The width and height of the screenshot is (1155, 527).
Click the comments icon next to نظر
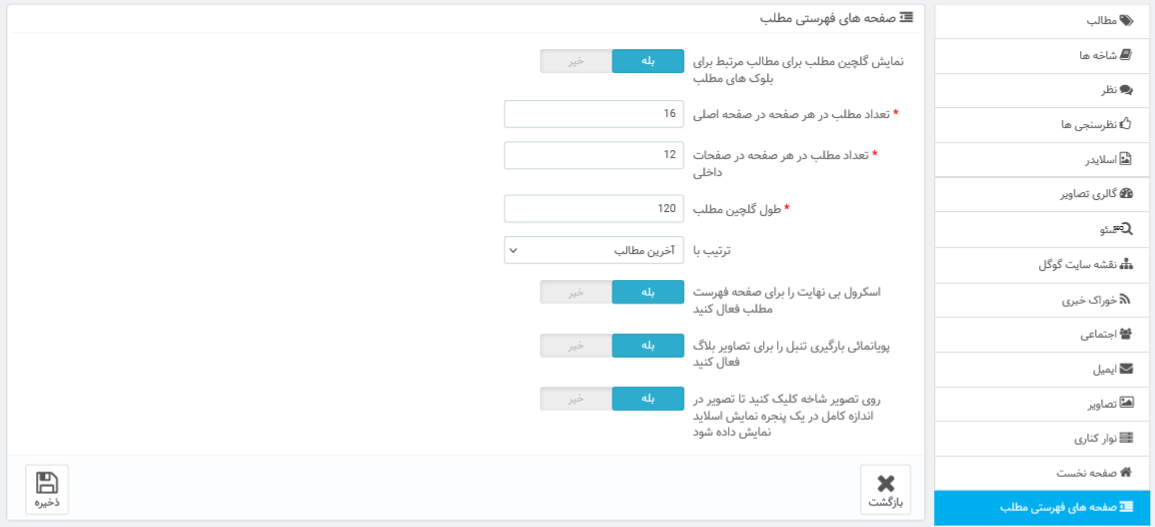tap(1126, 90)
